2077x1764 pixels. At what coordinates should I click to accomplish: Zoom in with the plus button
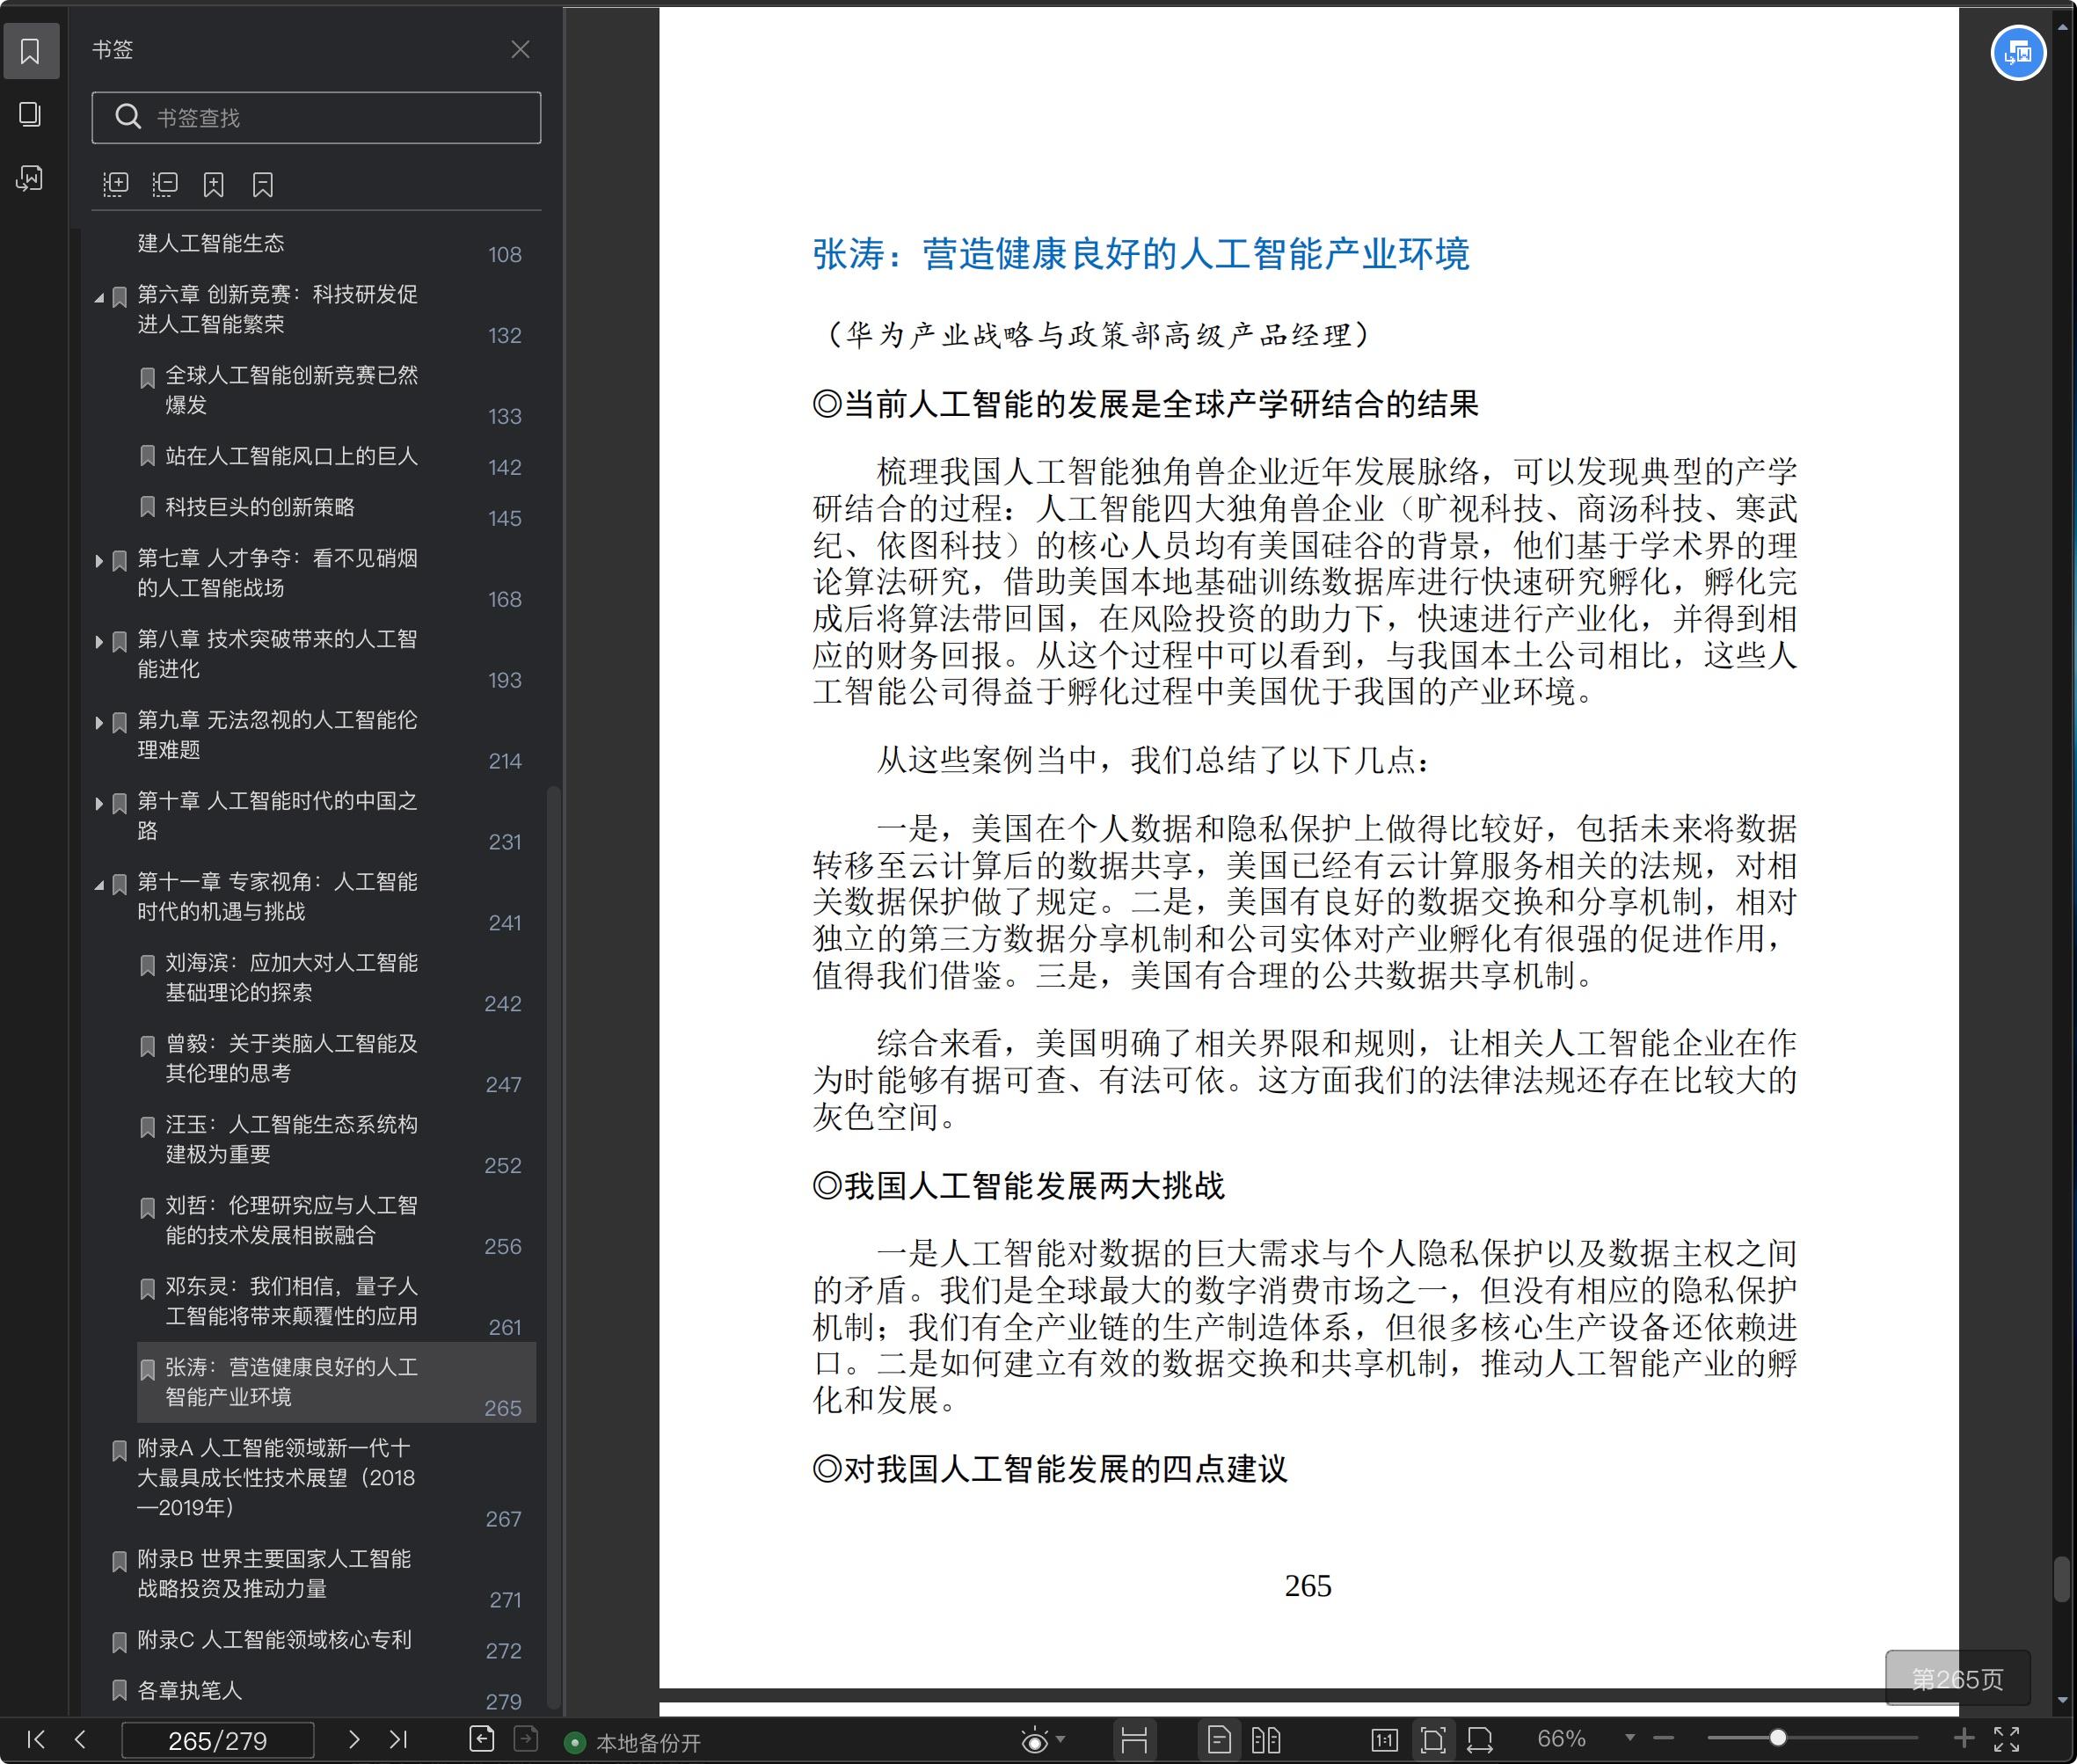[x=1964, y=1738]
